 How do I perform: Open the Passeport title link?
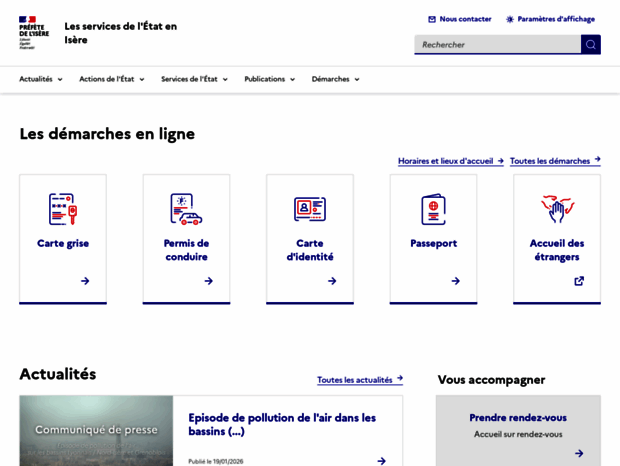[x=433, y=243]
